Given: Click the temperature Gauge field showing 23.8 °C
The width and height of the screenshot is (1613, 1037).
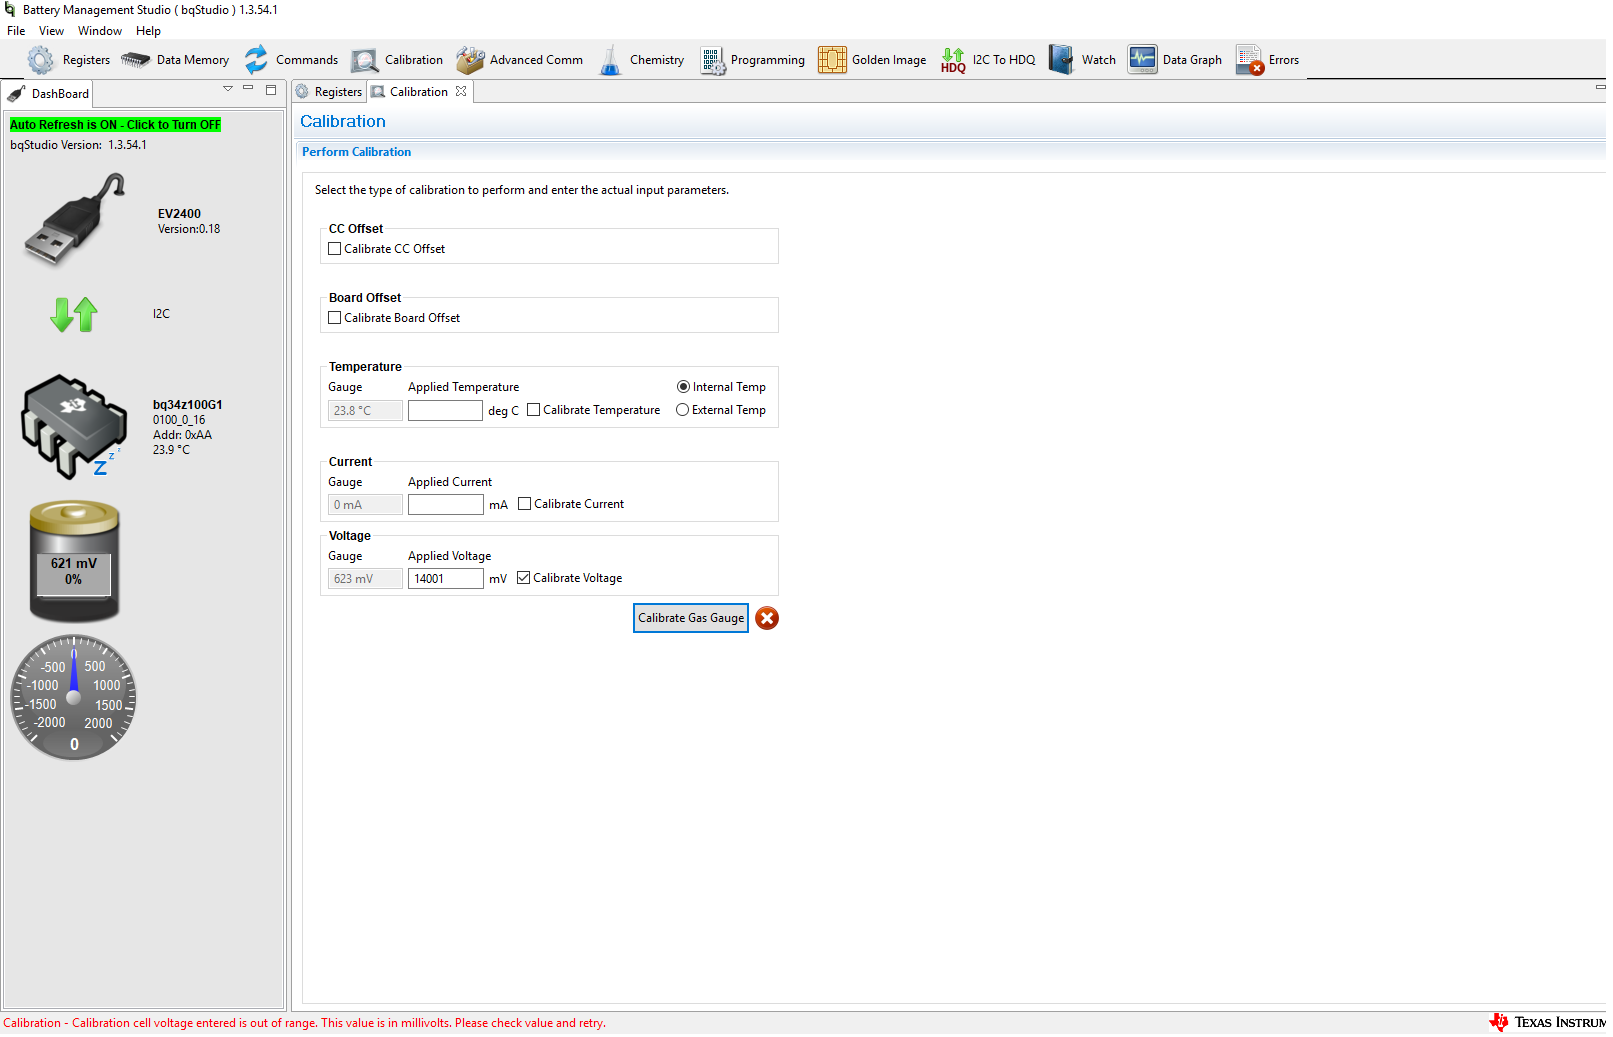Looking at the screenshot, I should [x=365, y=411].
